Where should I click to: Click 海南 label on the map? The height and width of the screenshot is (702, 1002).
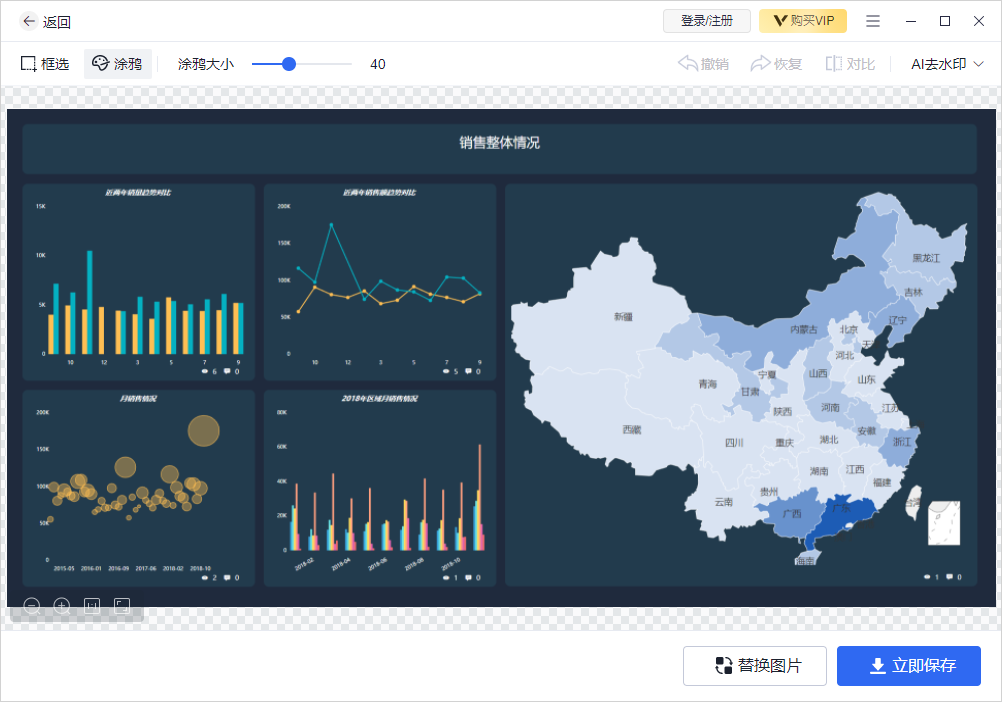click(x=805, y=561)
